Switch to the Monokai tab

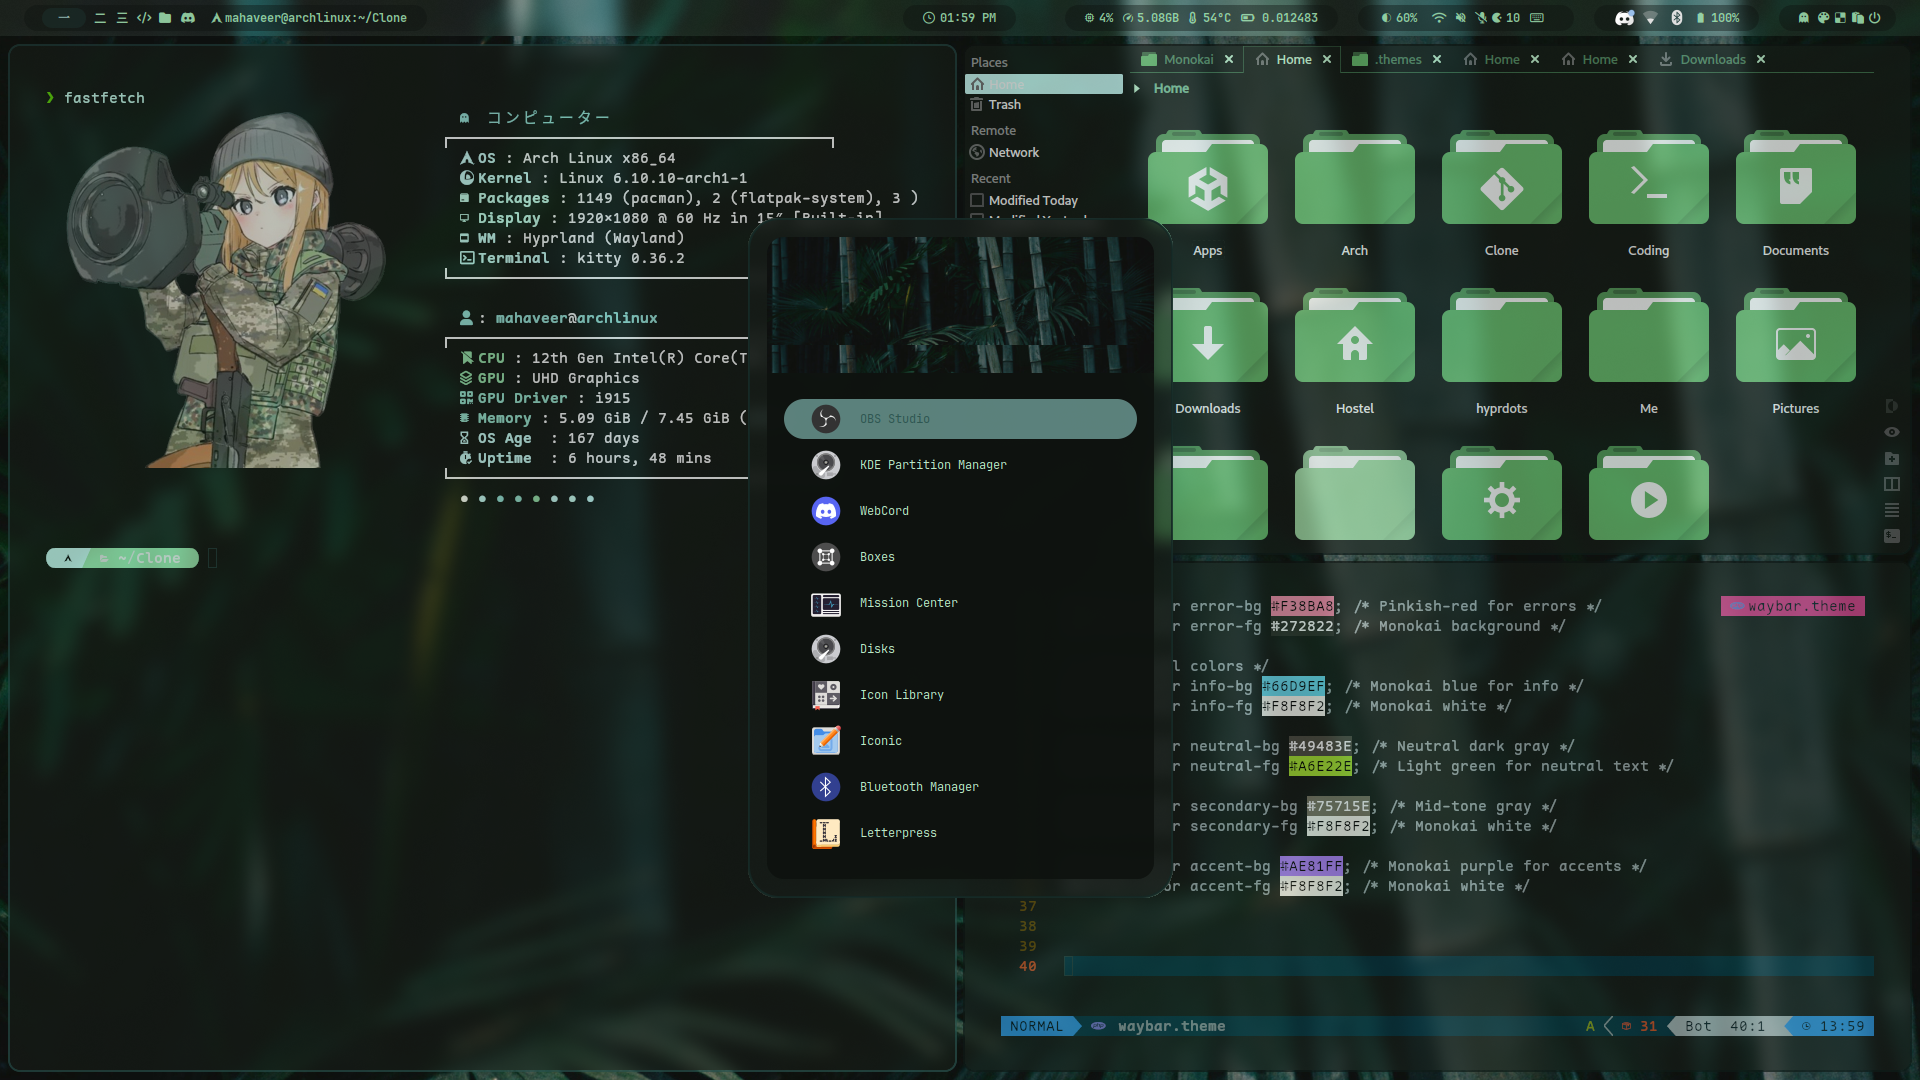pos(1187,59)
